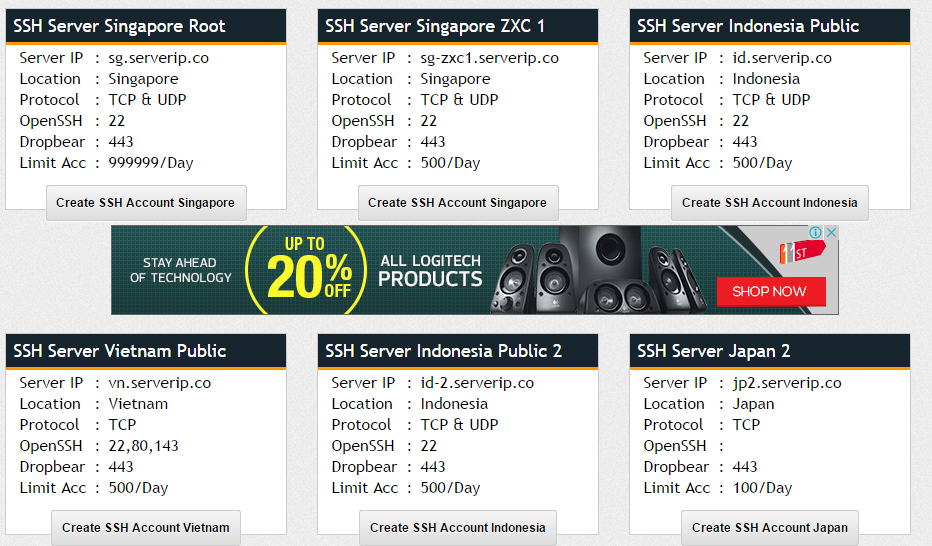The height and width of the screenshot is (546, 932).
Task: Click the ad info (i) icon
Action: click(x=816, y=232)
